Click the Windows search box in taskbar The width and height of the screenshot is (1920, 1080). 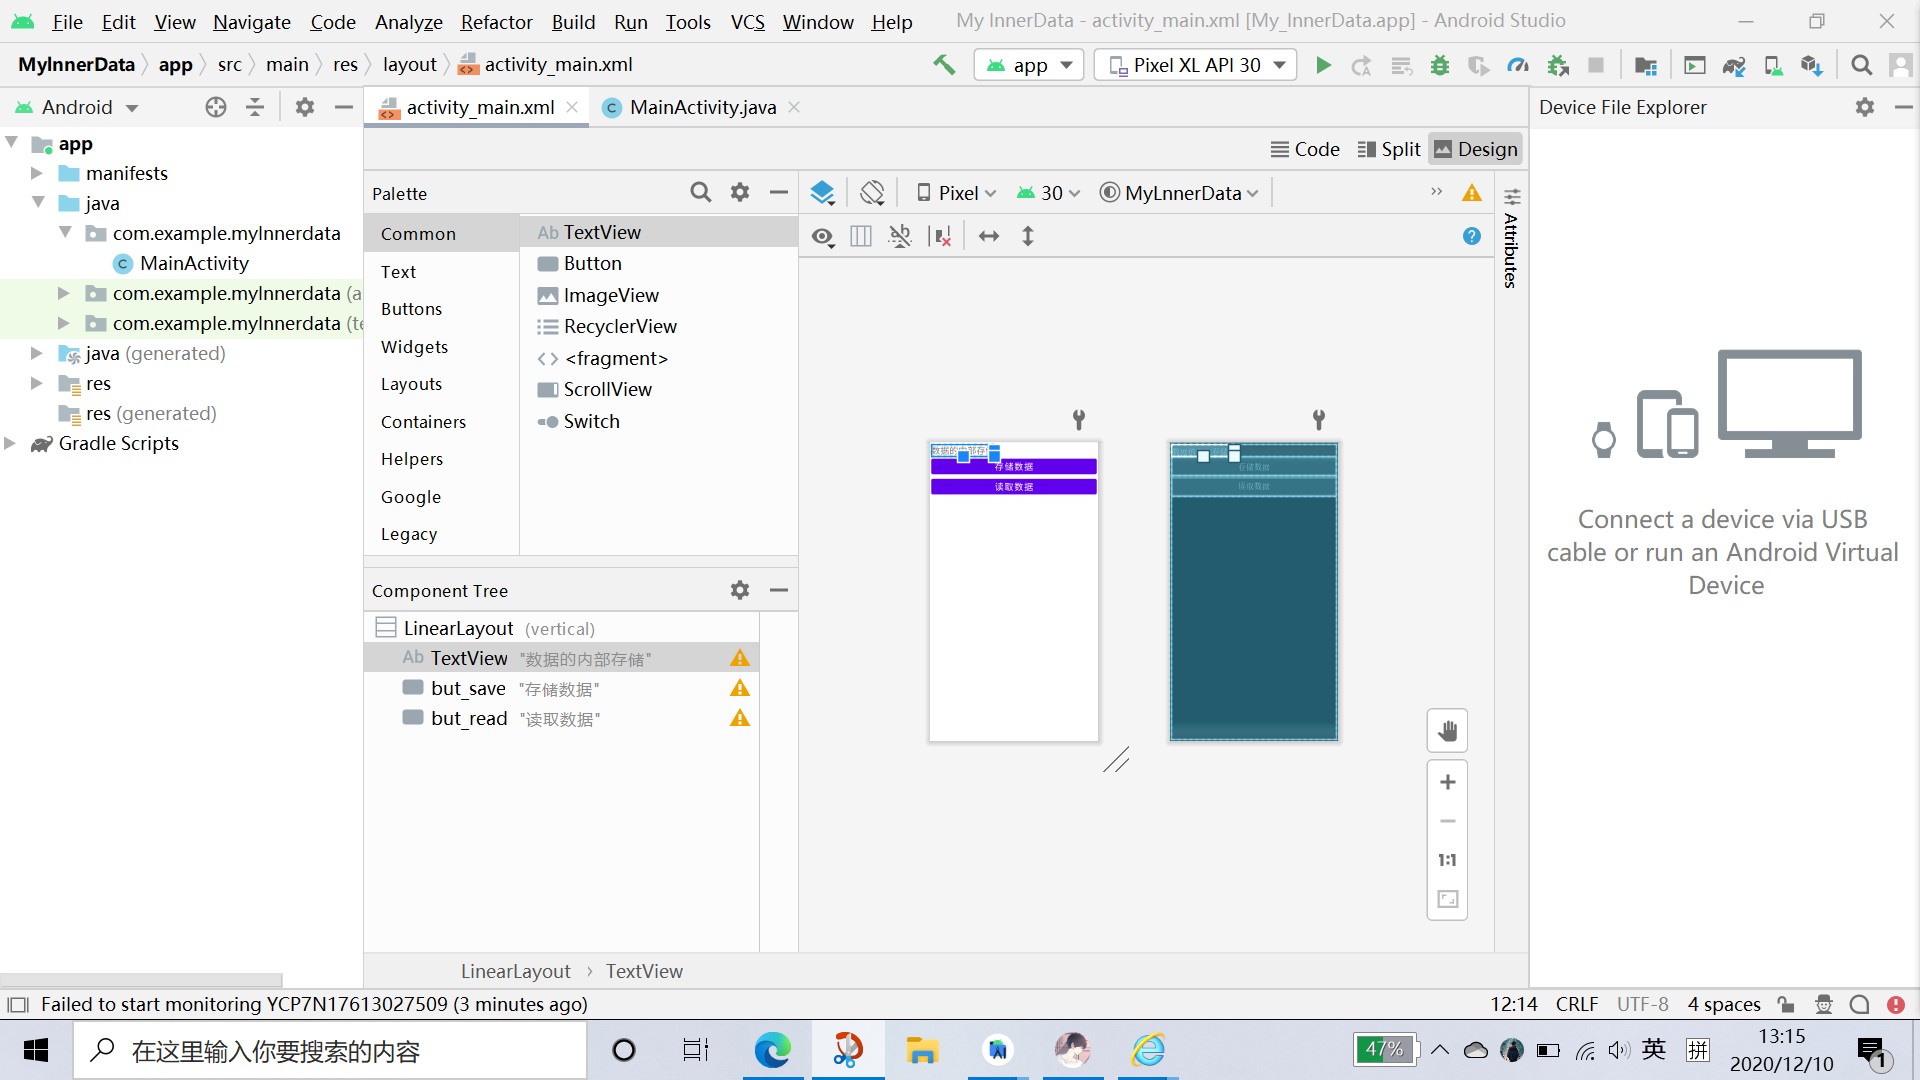[330, 1050]
